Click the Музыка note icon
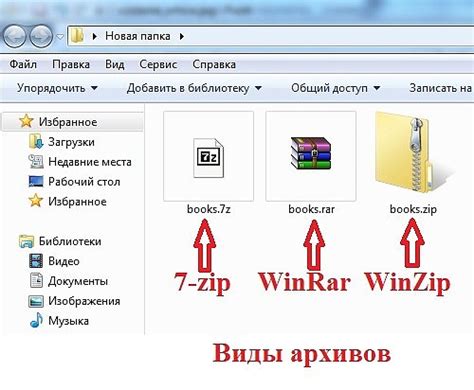The width and height of the screenshot is (474, 390). [x=36, y=320]
